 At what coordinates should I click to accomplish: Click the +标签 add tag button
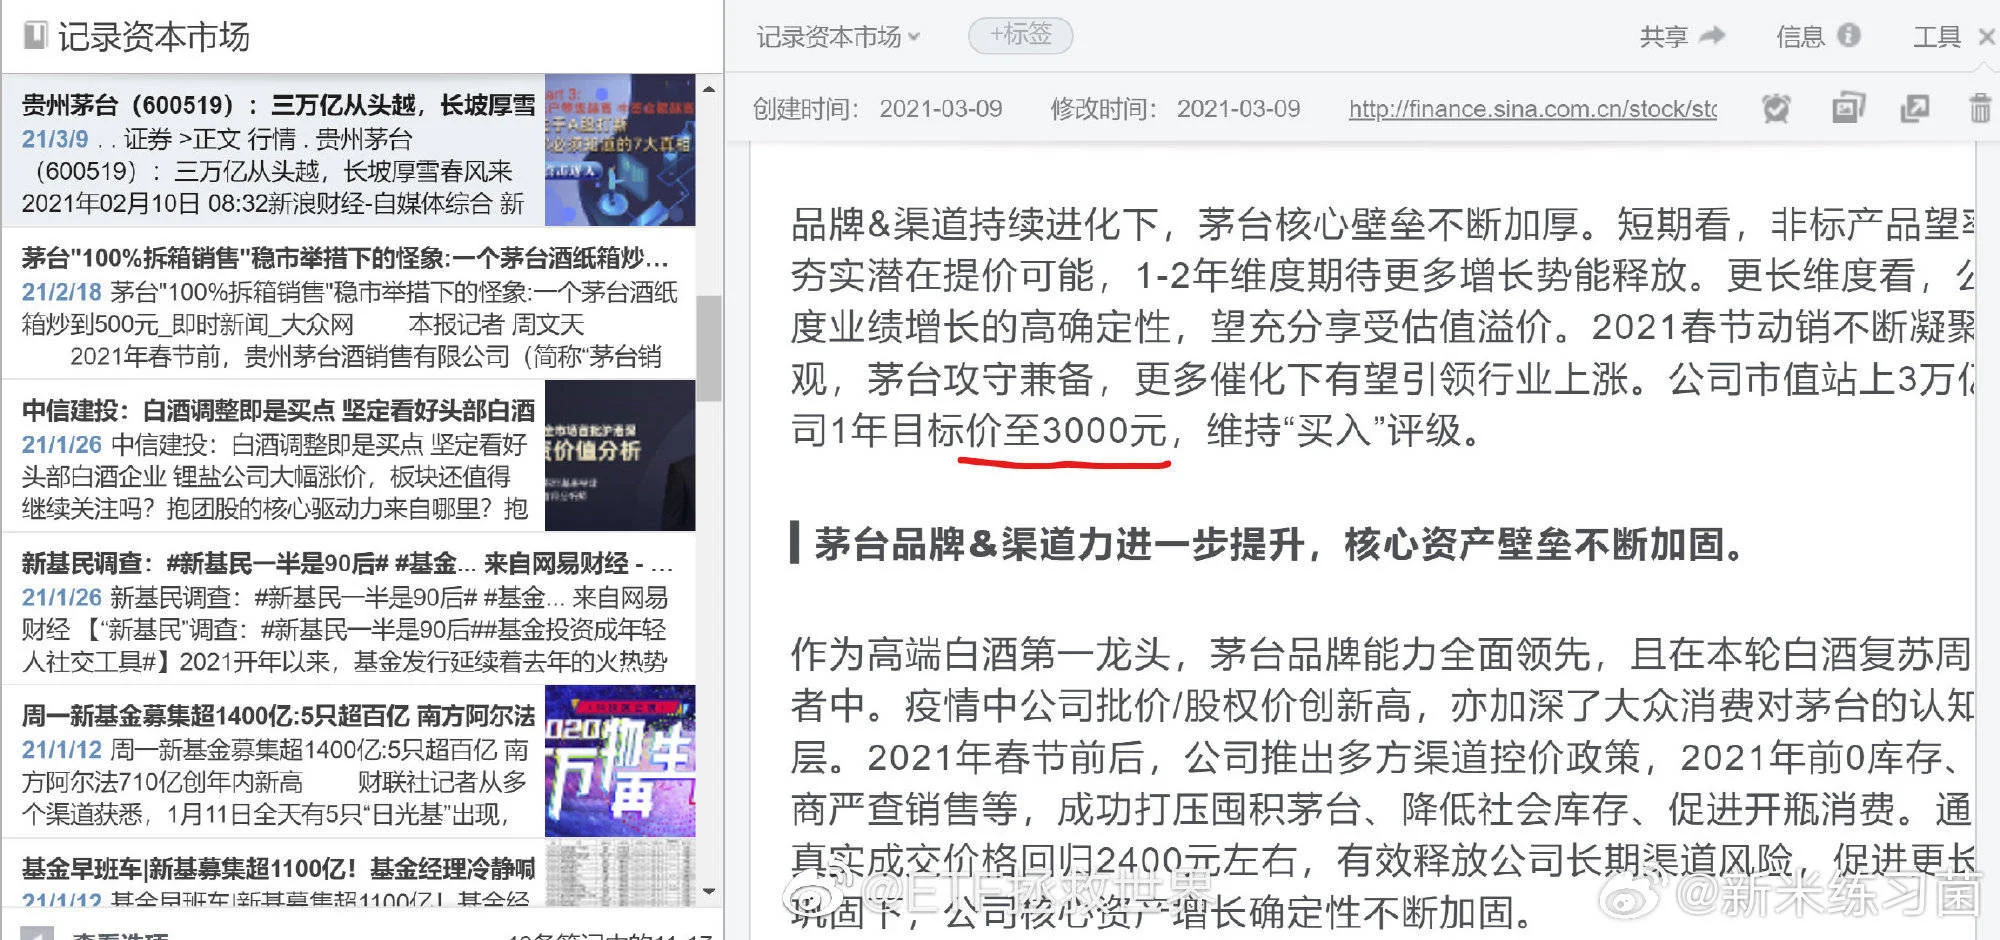[x=1020, y=35]
